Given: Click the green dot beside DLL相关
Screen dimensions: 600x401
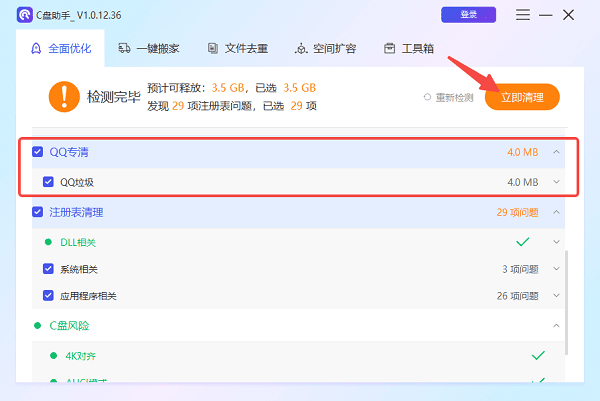Looking at the screenshot, I should (48, 242).
